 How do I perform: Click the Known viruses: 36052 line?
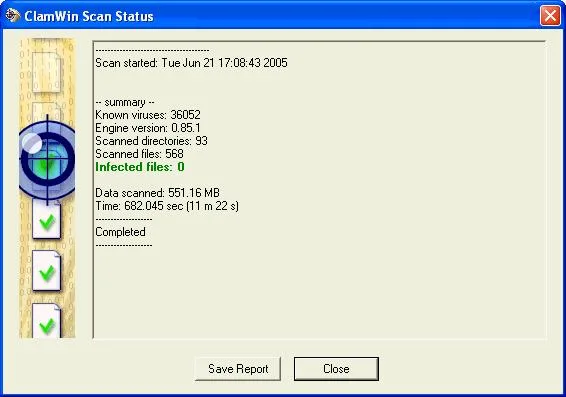148,115
